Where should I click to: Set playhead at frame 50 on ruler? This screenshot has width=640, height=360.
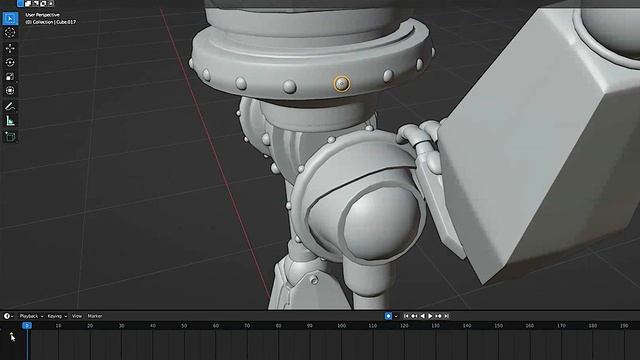[x=184, y=326]
